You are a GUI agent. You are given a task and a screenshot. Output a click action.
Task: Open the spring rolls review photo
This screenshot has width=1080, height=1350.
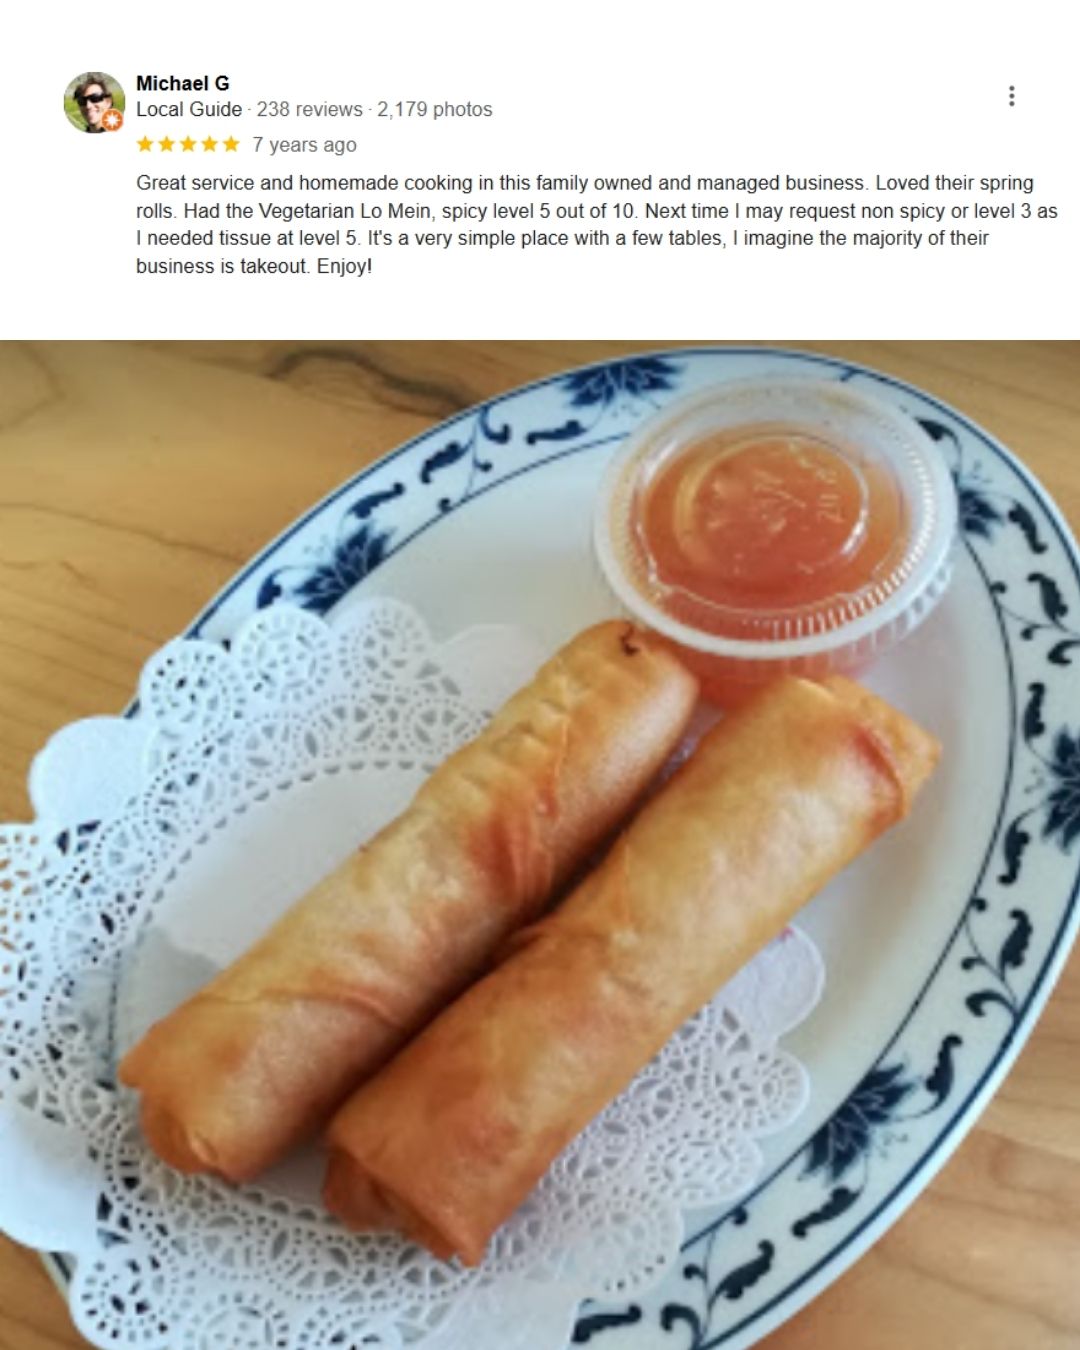coord(540,845)
